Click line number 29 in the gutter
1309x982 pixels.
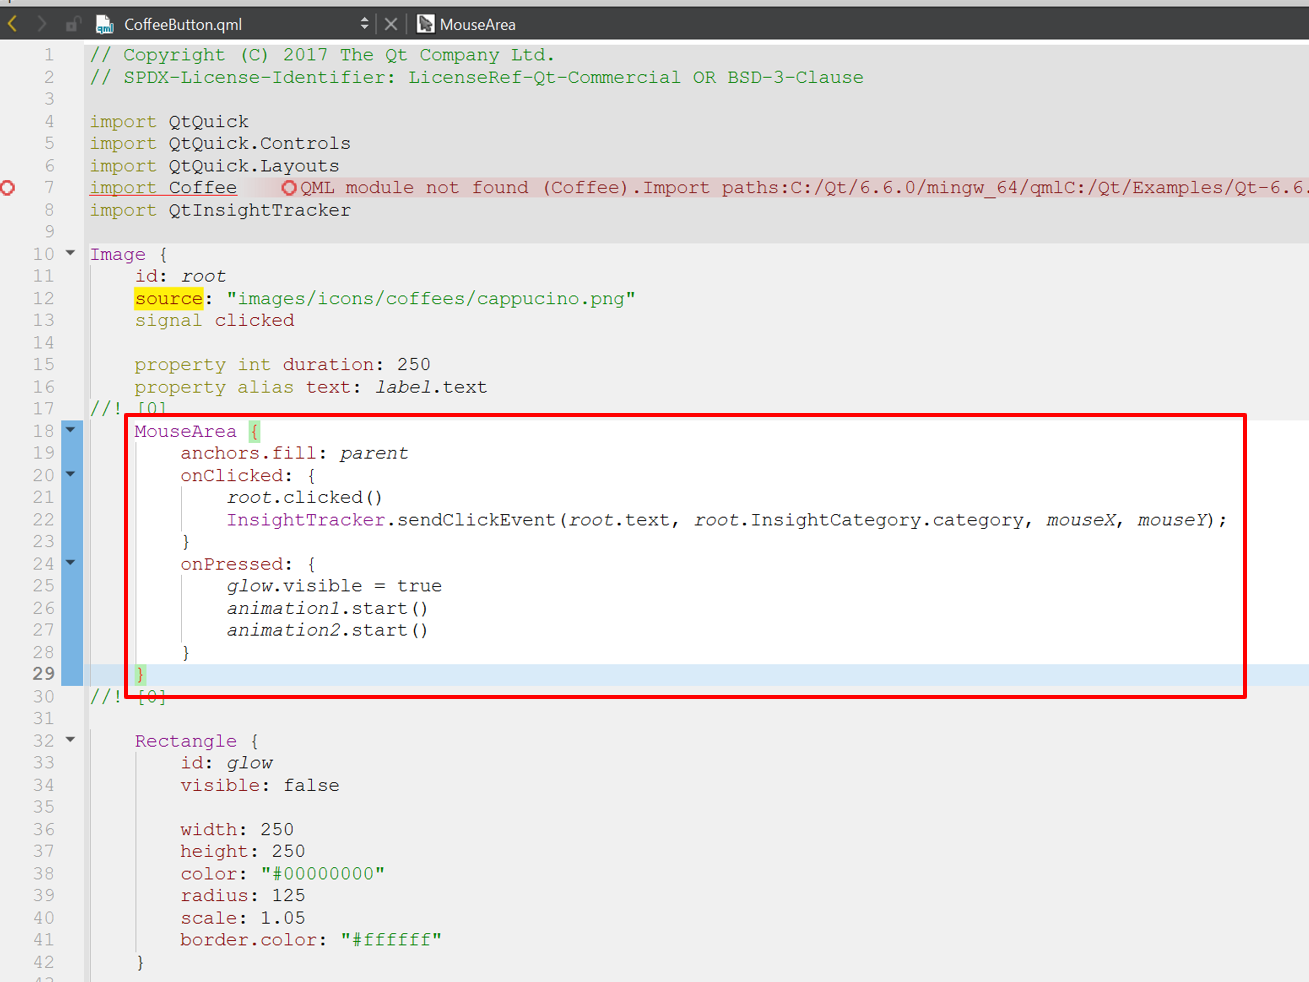pos(43,674)
